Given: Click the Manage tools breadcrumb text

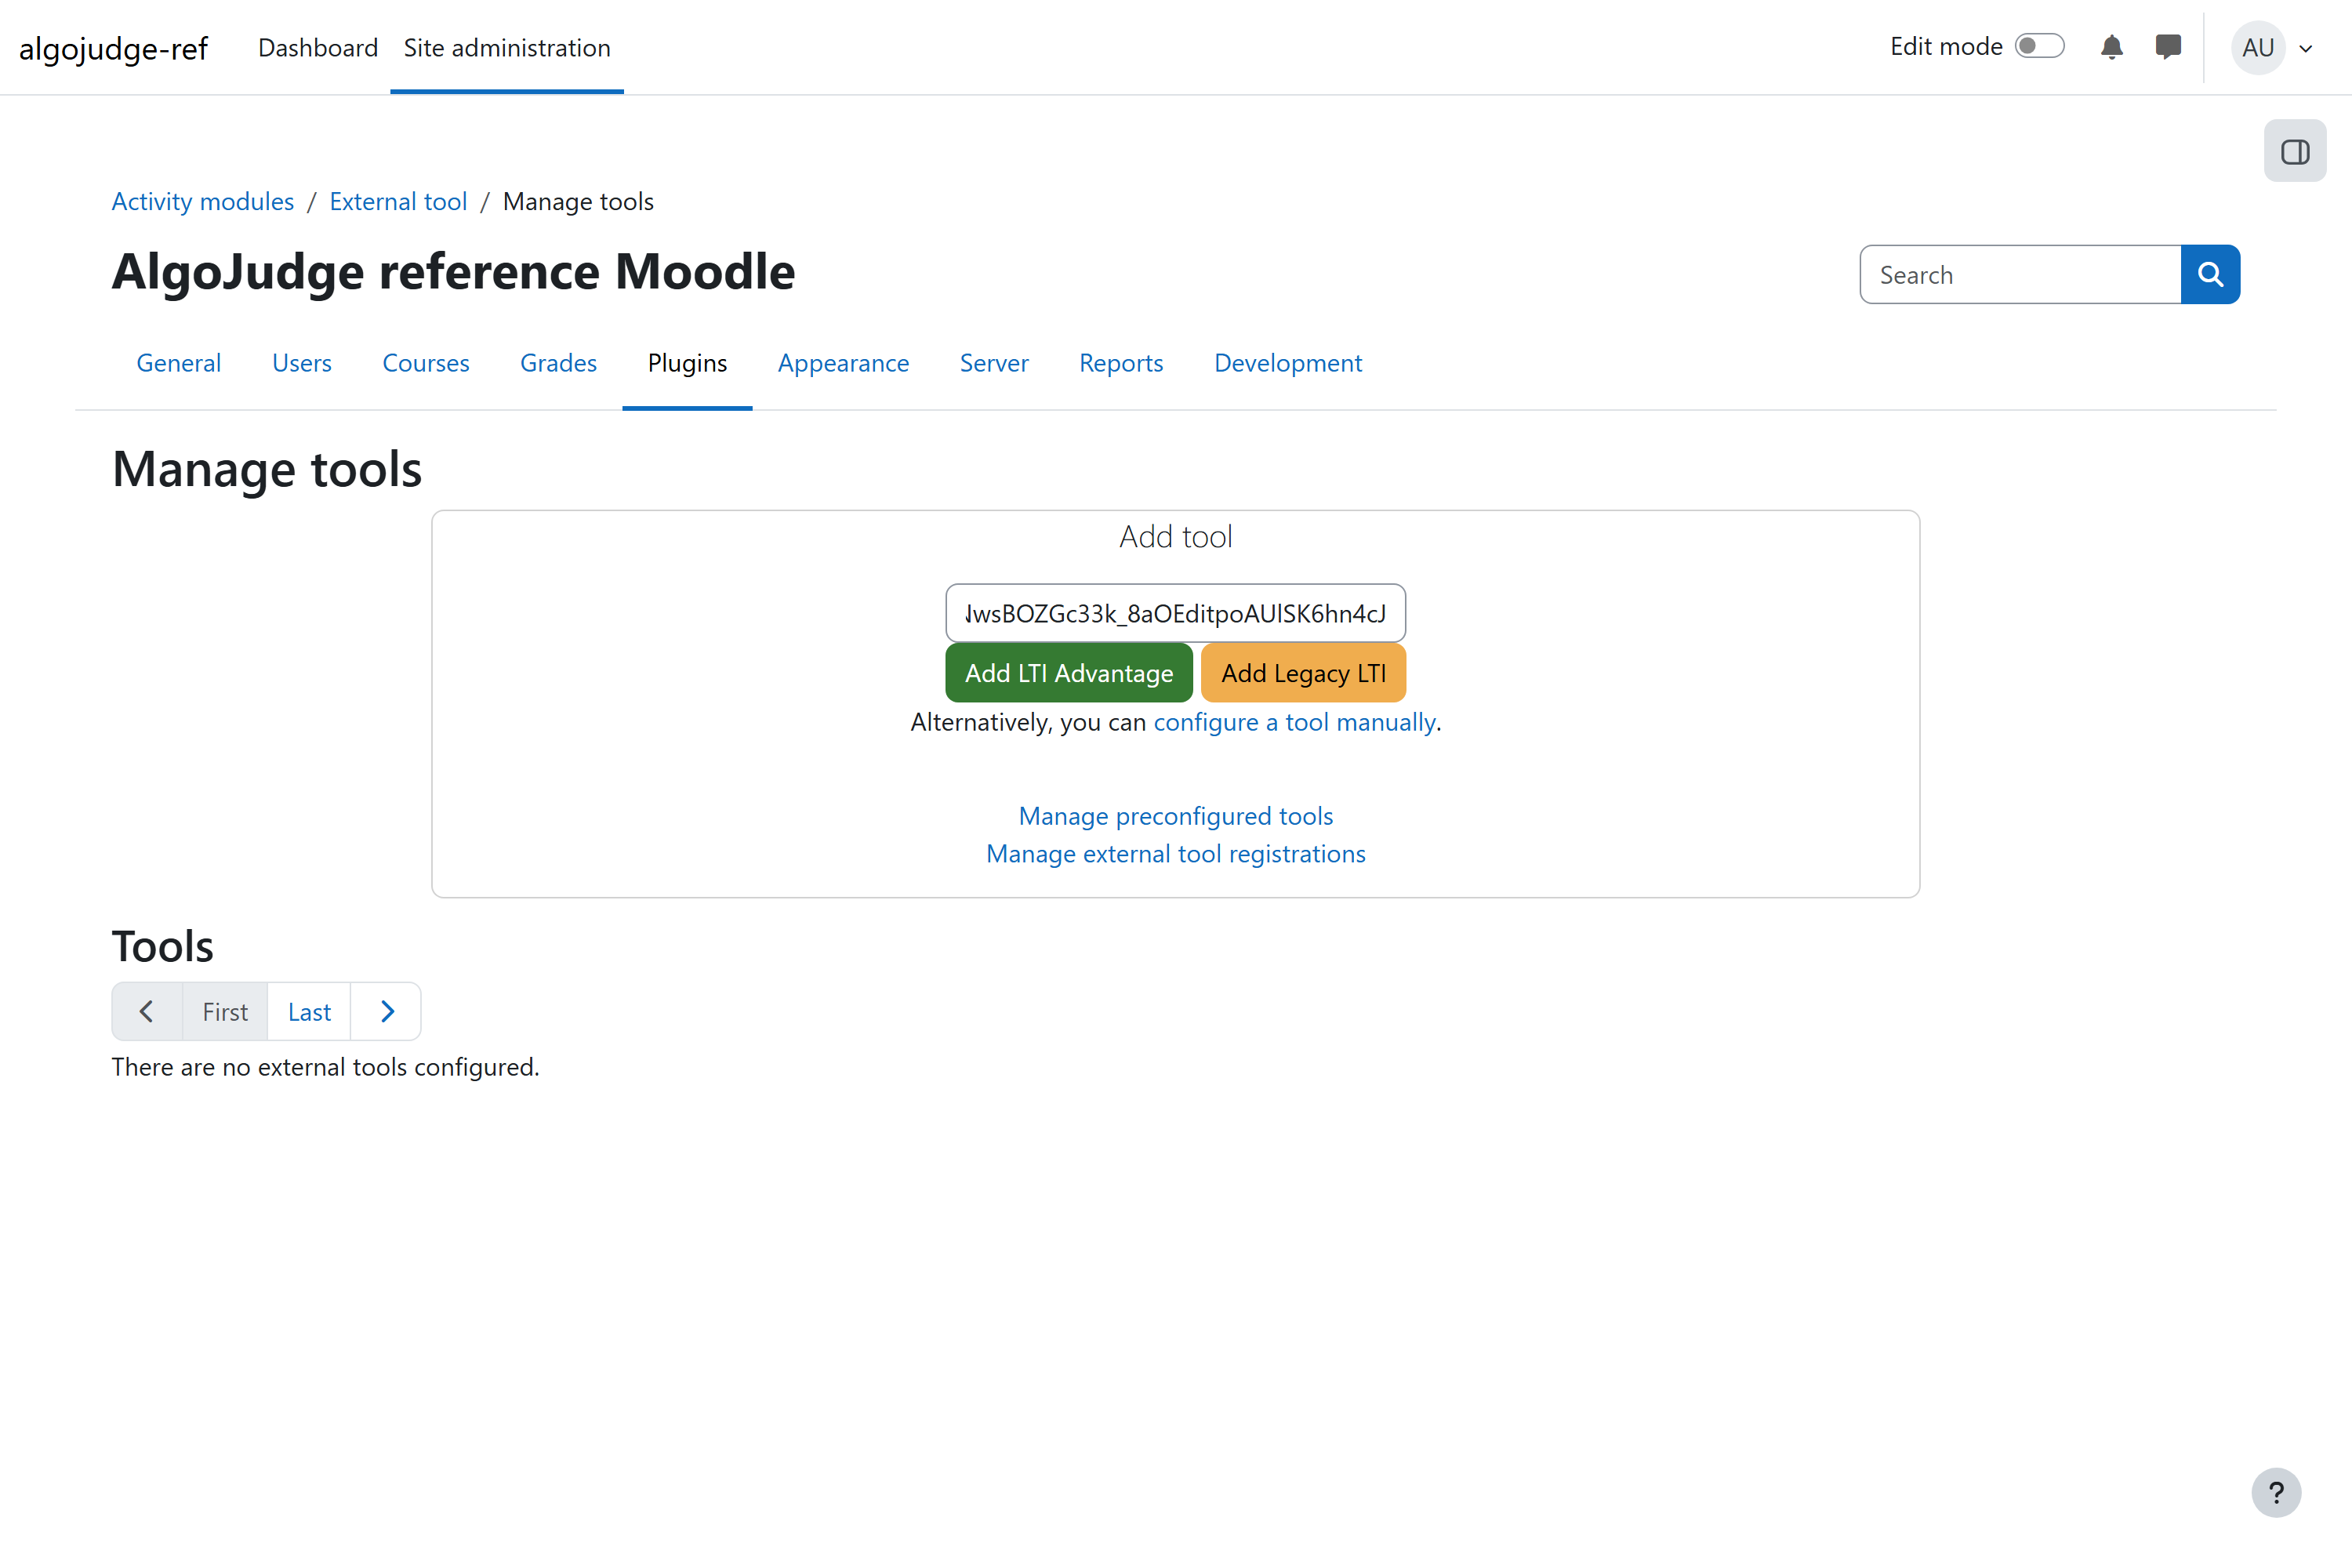Looking at the screenshot, I should [578, 201].
